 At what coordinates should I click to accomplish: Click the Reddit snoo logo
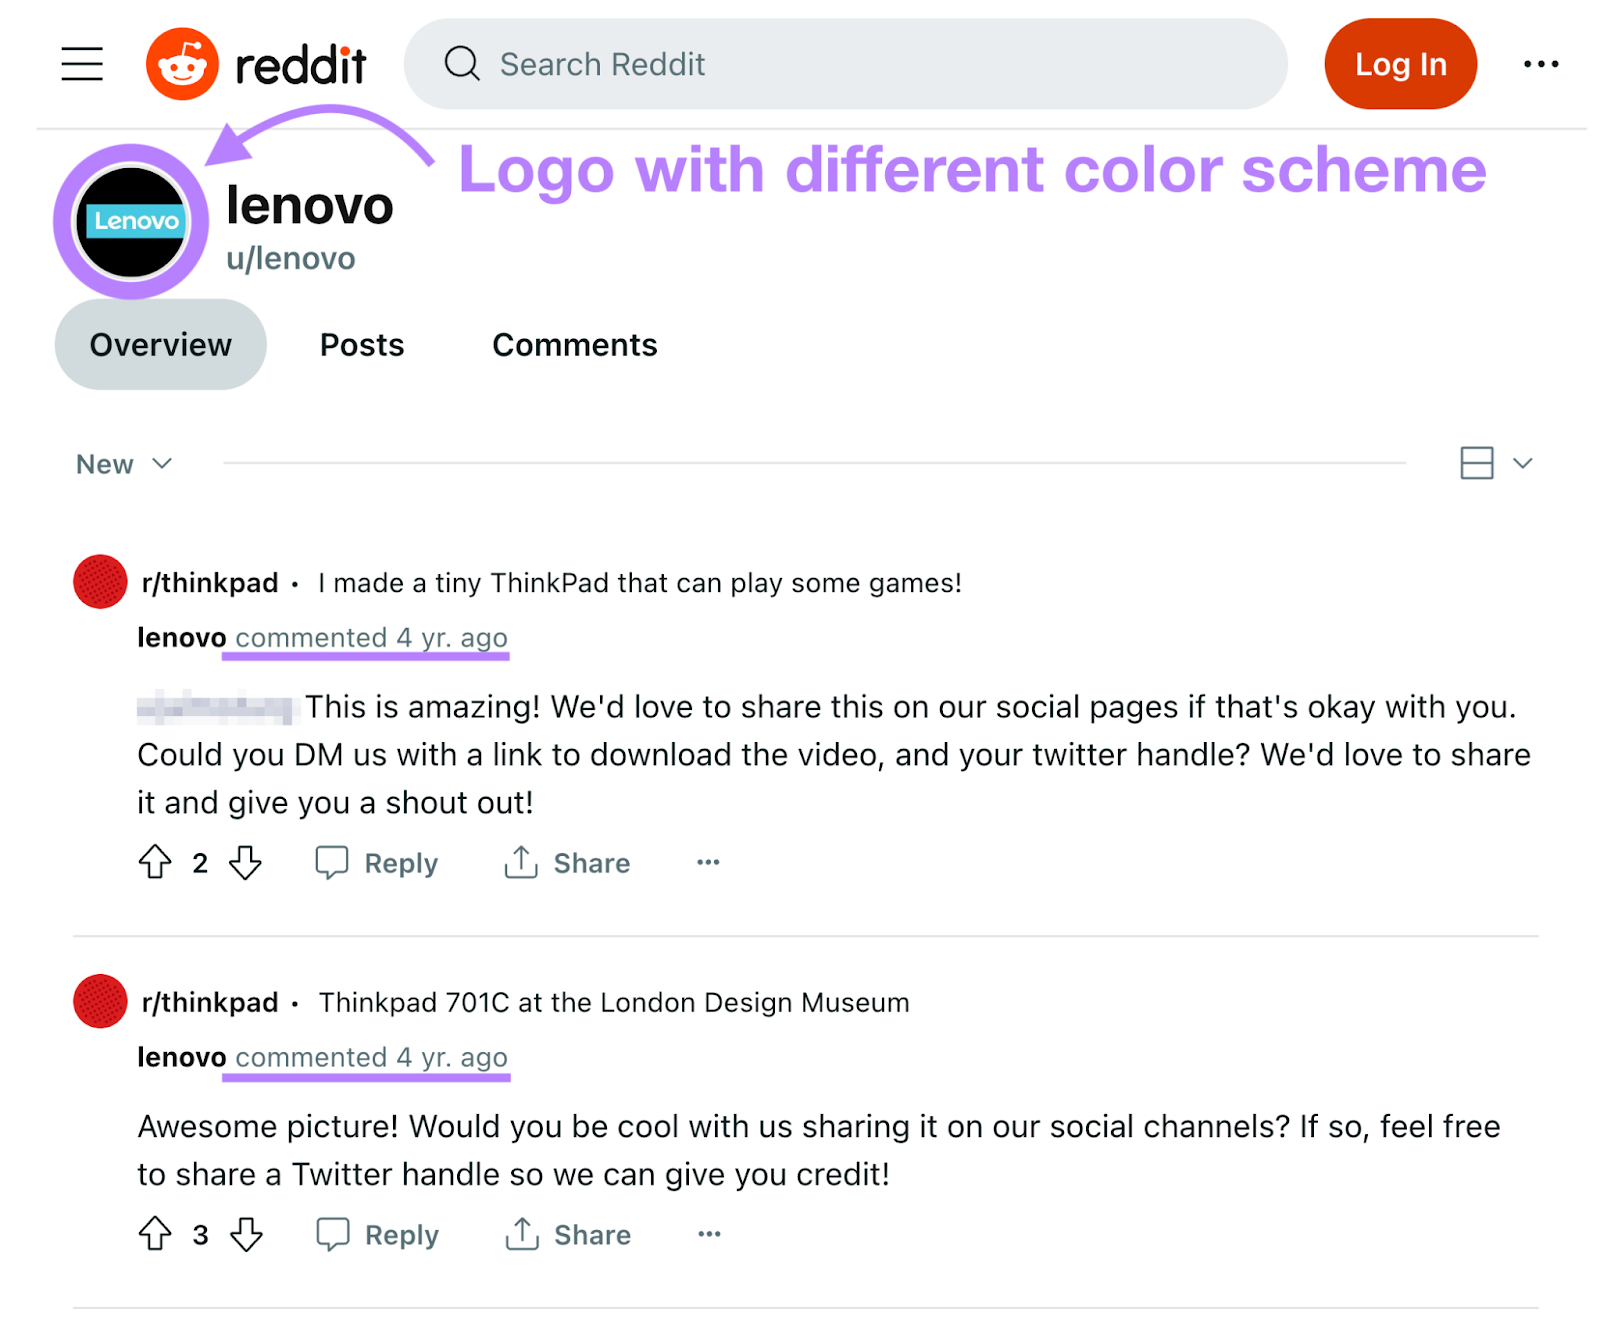pyautogui.click(x=183, y=63)
